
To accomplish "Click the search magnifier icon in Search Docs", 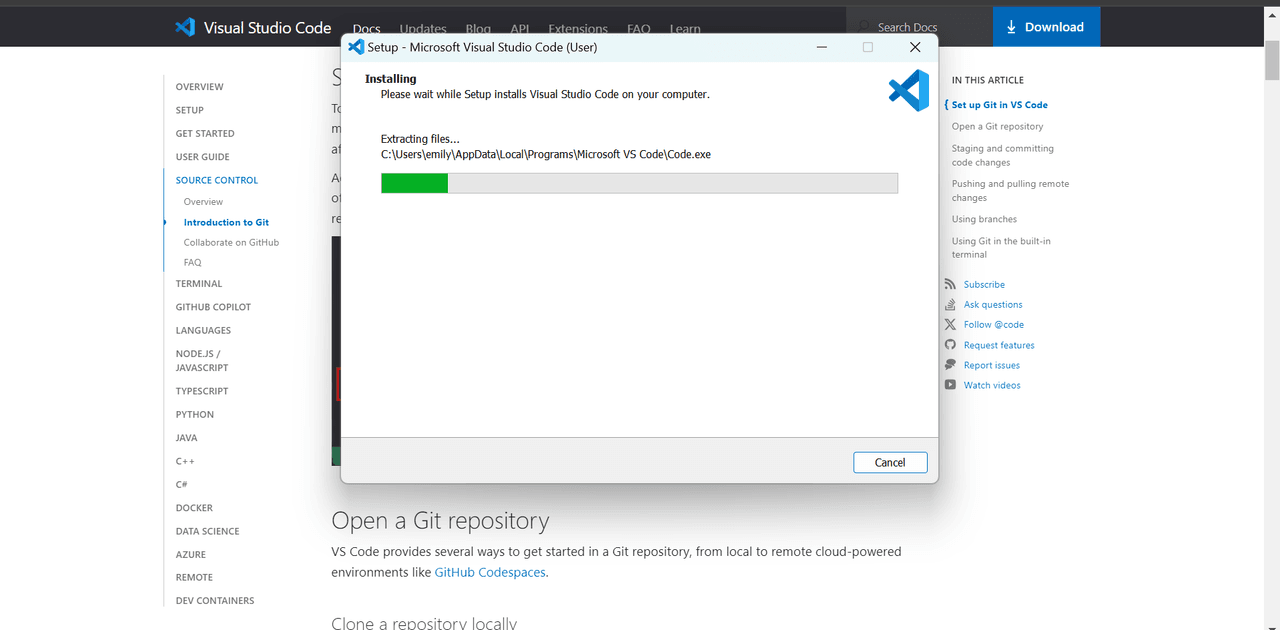I will (x=864, y=27).
